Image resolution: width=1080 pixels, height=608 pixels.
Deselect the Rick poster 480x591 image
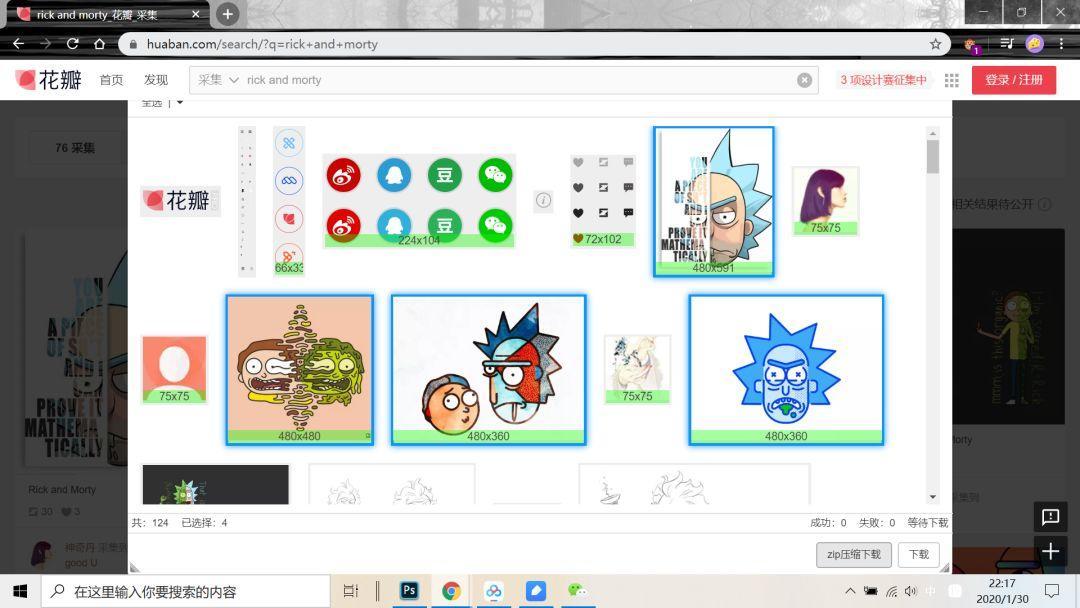tap(713, 201)
